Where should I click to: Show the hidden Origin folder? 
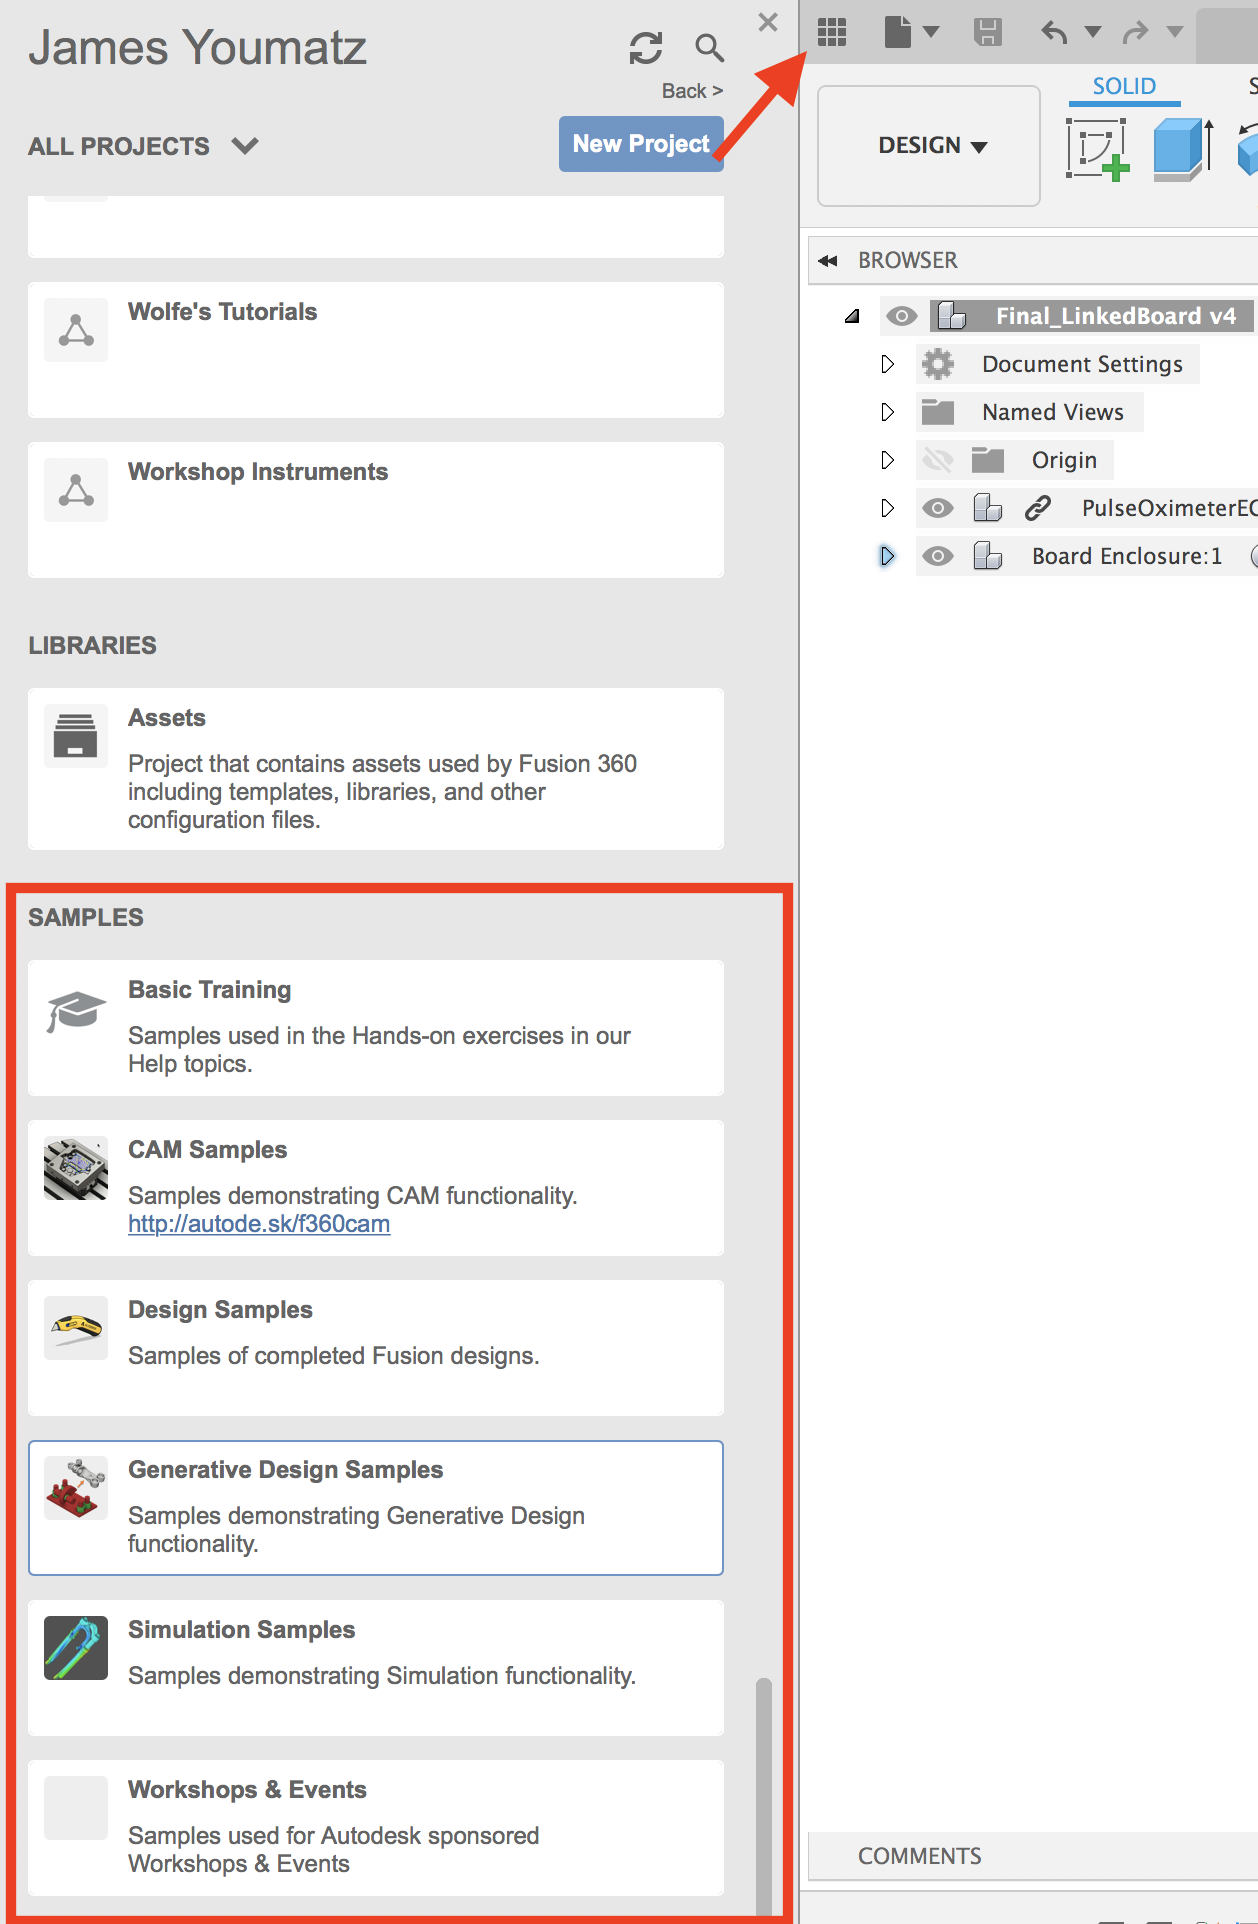(938, 460)
